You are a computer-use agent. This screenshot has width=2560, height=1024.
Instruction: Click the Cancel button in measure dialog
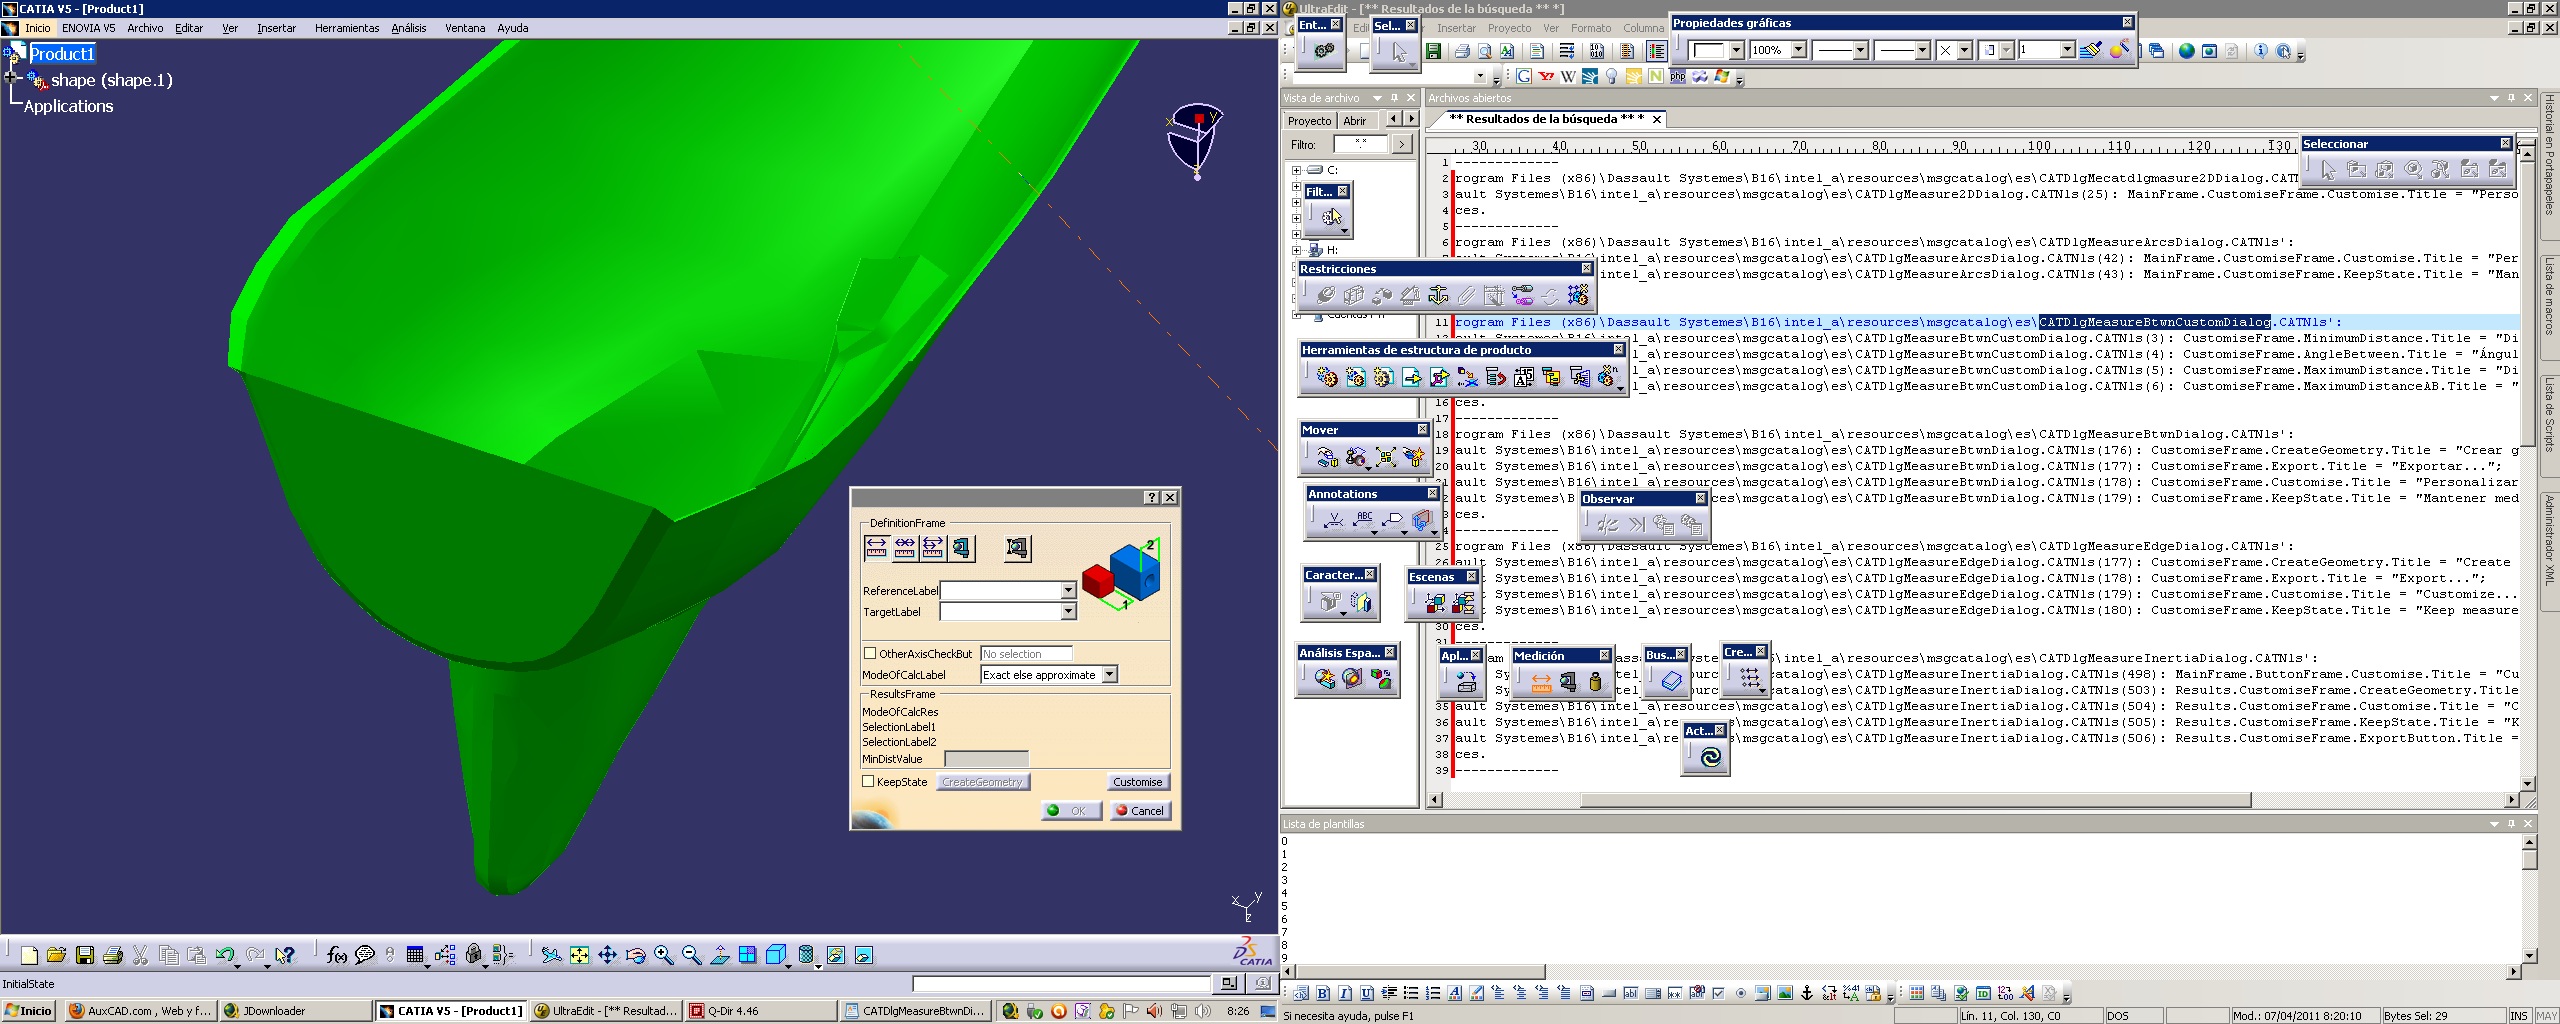1140,811
